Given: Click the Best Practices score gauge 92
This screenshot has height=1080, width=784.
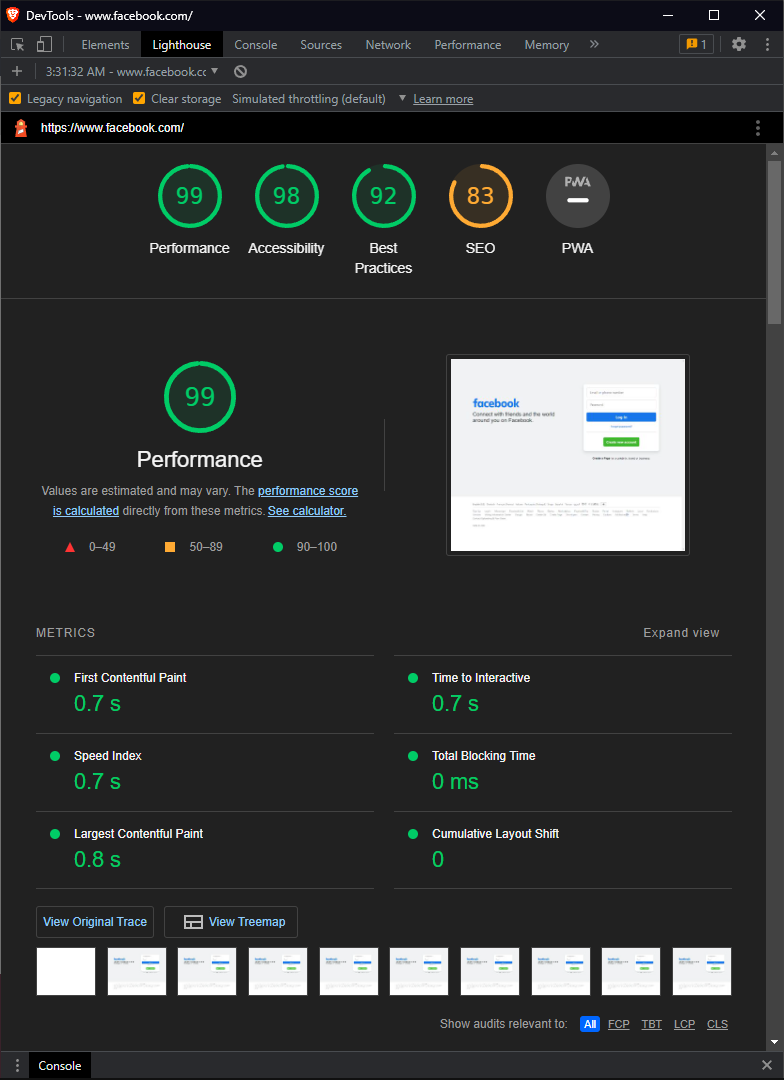Looking at the screenshot, I should tap(383, 196).
